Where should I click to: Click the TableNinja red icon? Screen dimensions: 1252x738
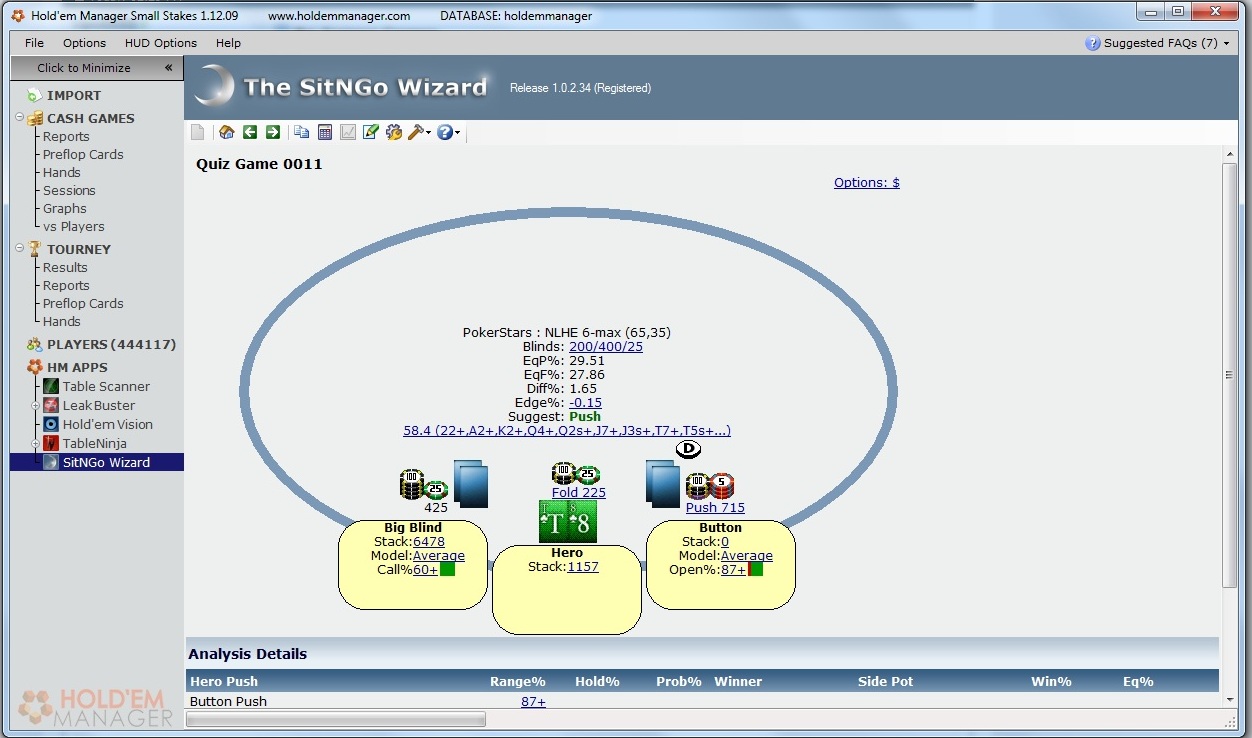(x=51, y=443)
